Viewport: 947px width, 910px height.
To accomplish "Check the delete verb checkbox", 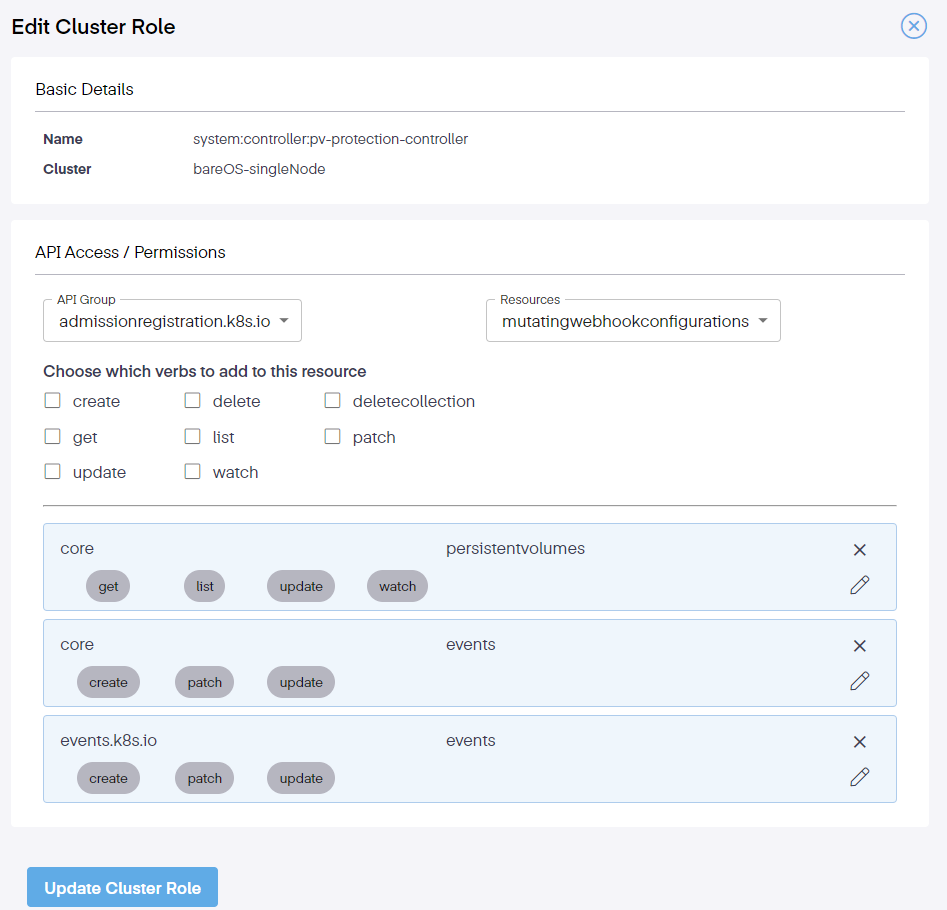I will (x=193, y=401).
